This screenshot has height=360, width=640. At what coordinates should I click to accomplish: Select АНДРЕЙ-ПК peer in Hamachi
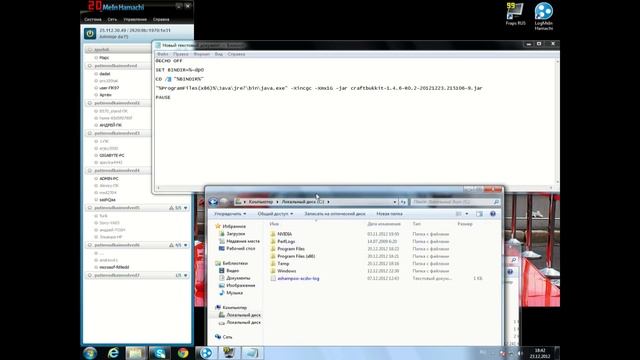pos(110,125)
